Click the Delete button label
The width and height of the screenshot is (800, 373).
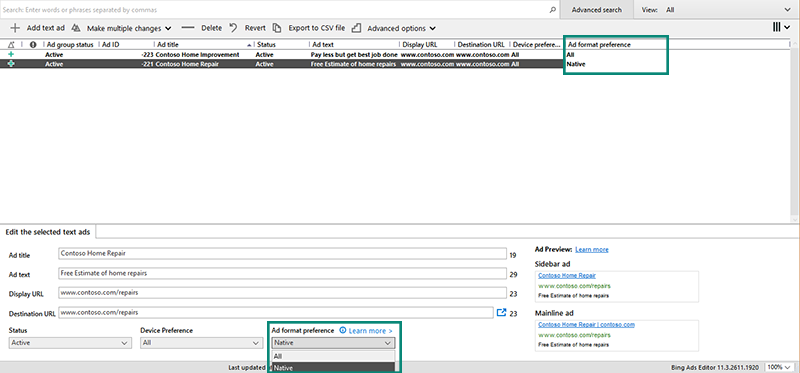211,28
